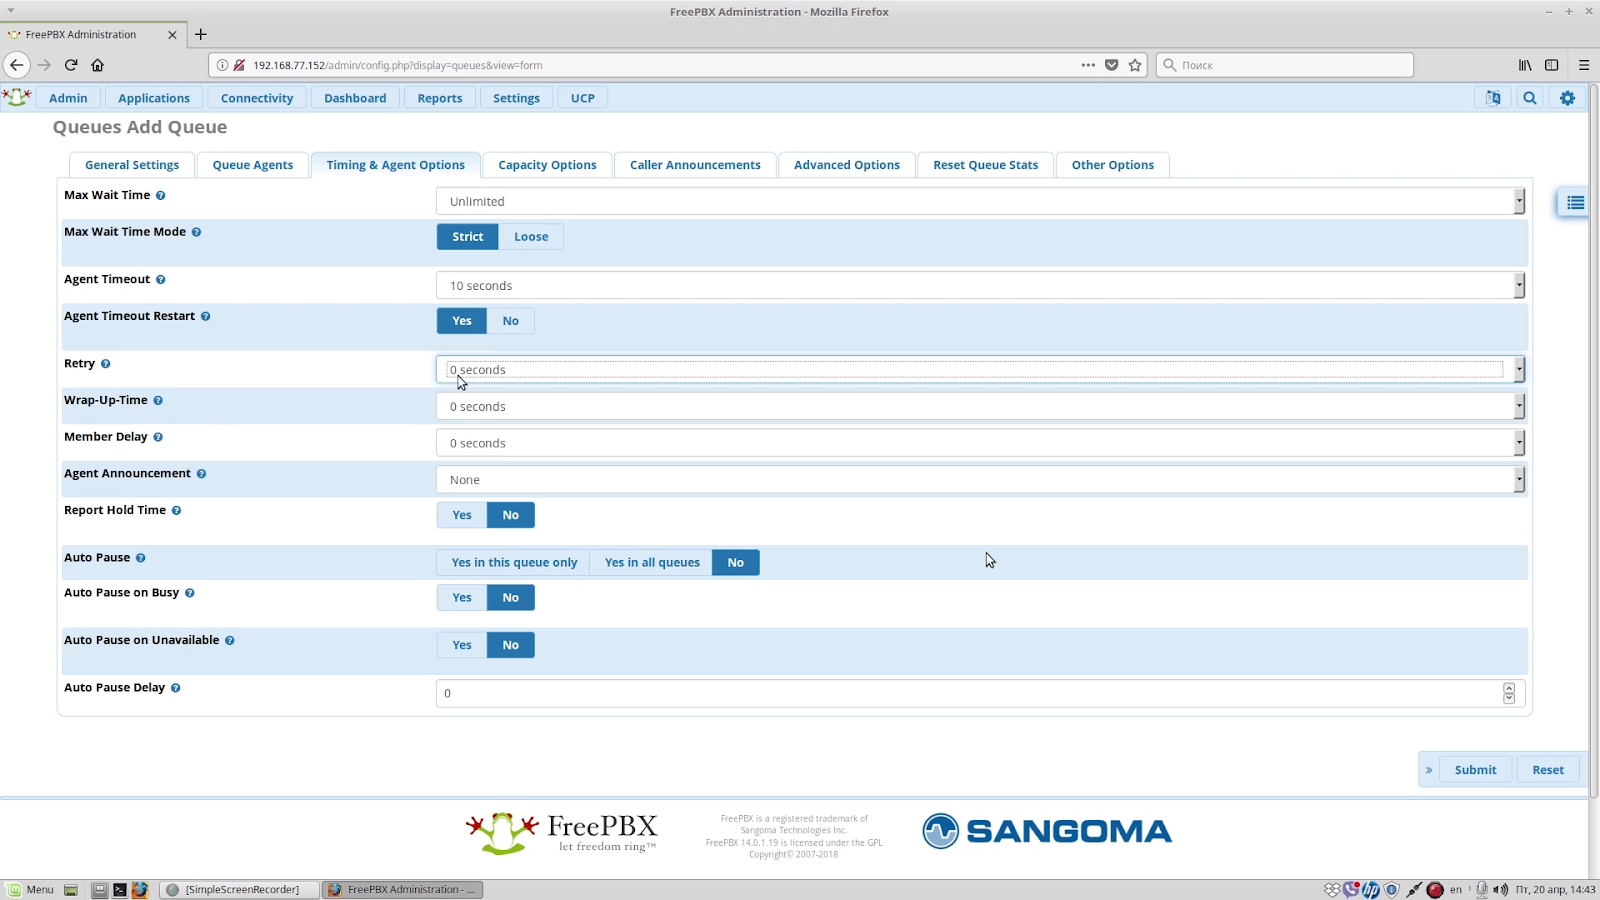Switch to Caller Announcements tab
This screenshot has height=900, width=1600.
click(695, 165)
